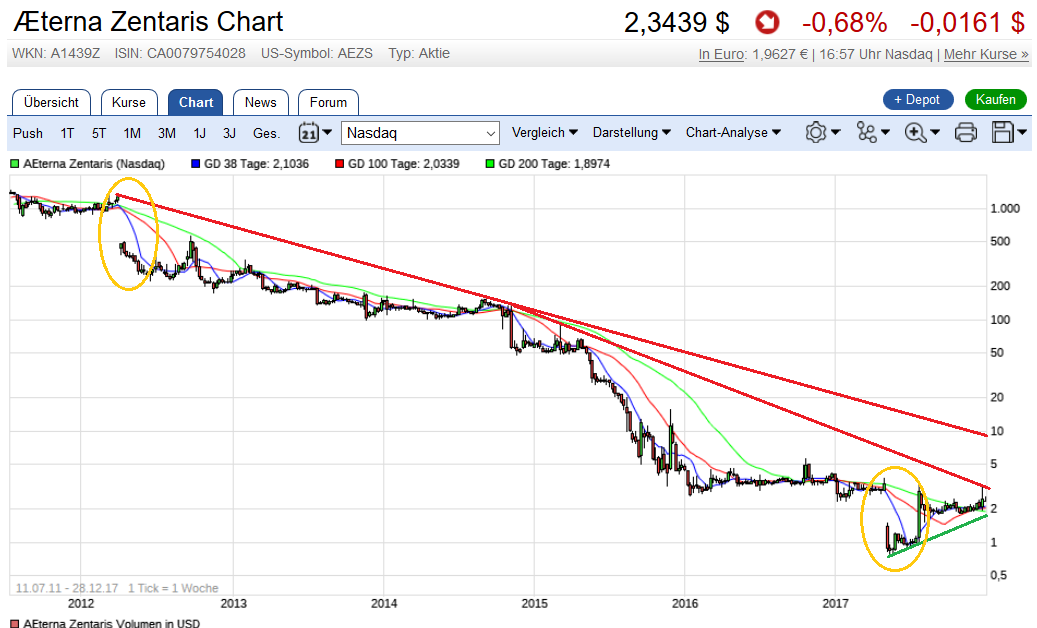Open the Nasdaq exchange dropdown
This screenshot has height=628, width=1037.
420,133
